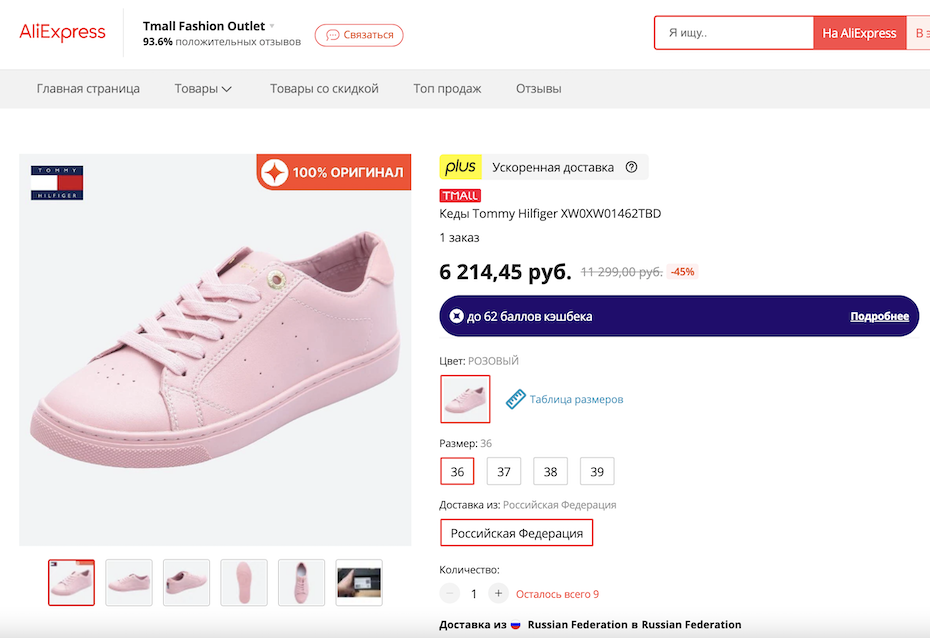Click the Tmall badge icon

pos(460,195)
